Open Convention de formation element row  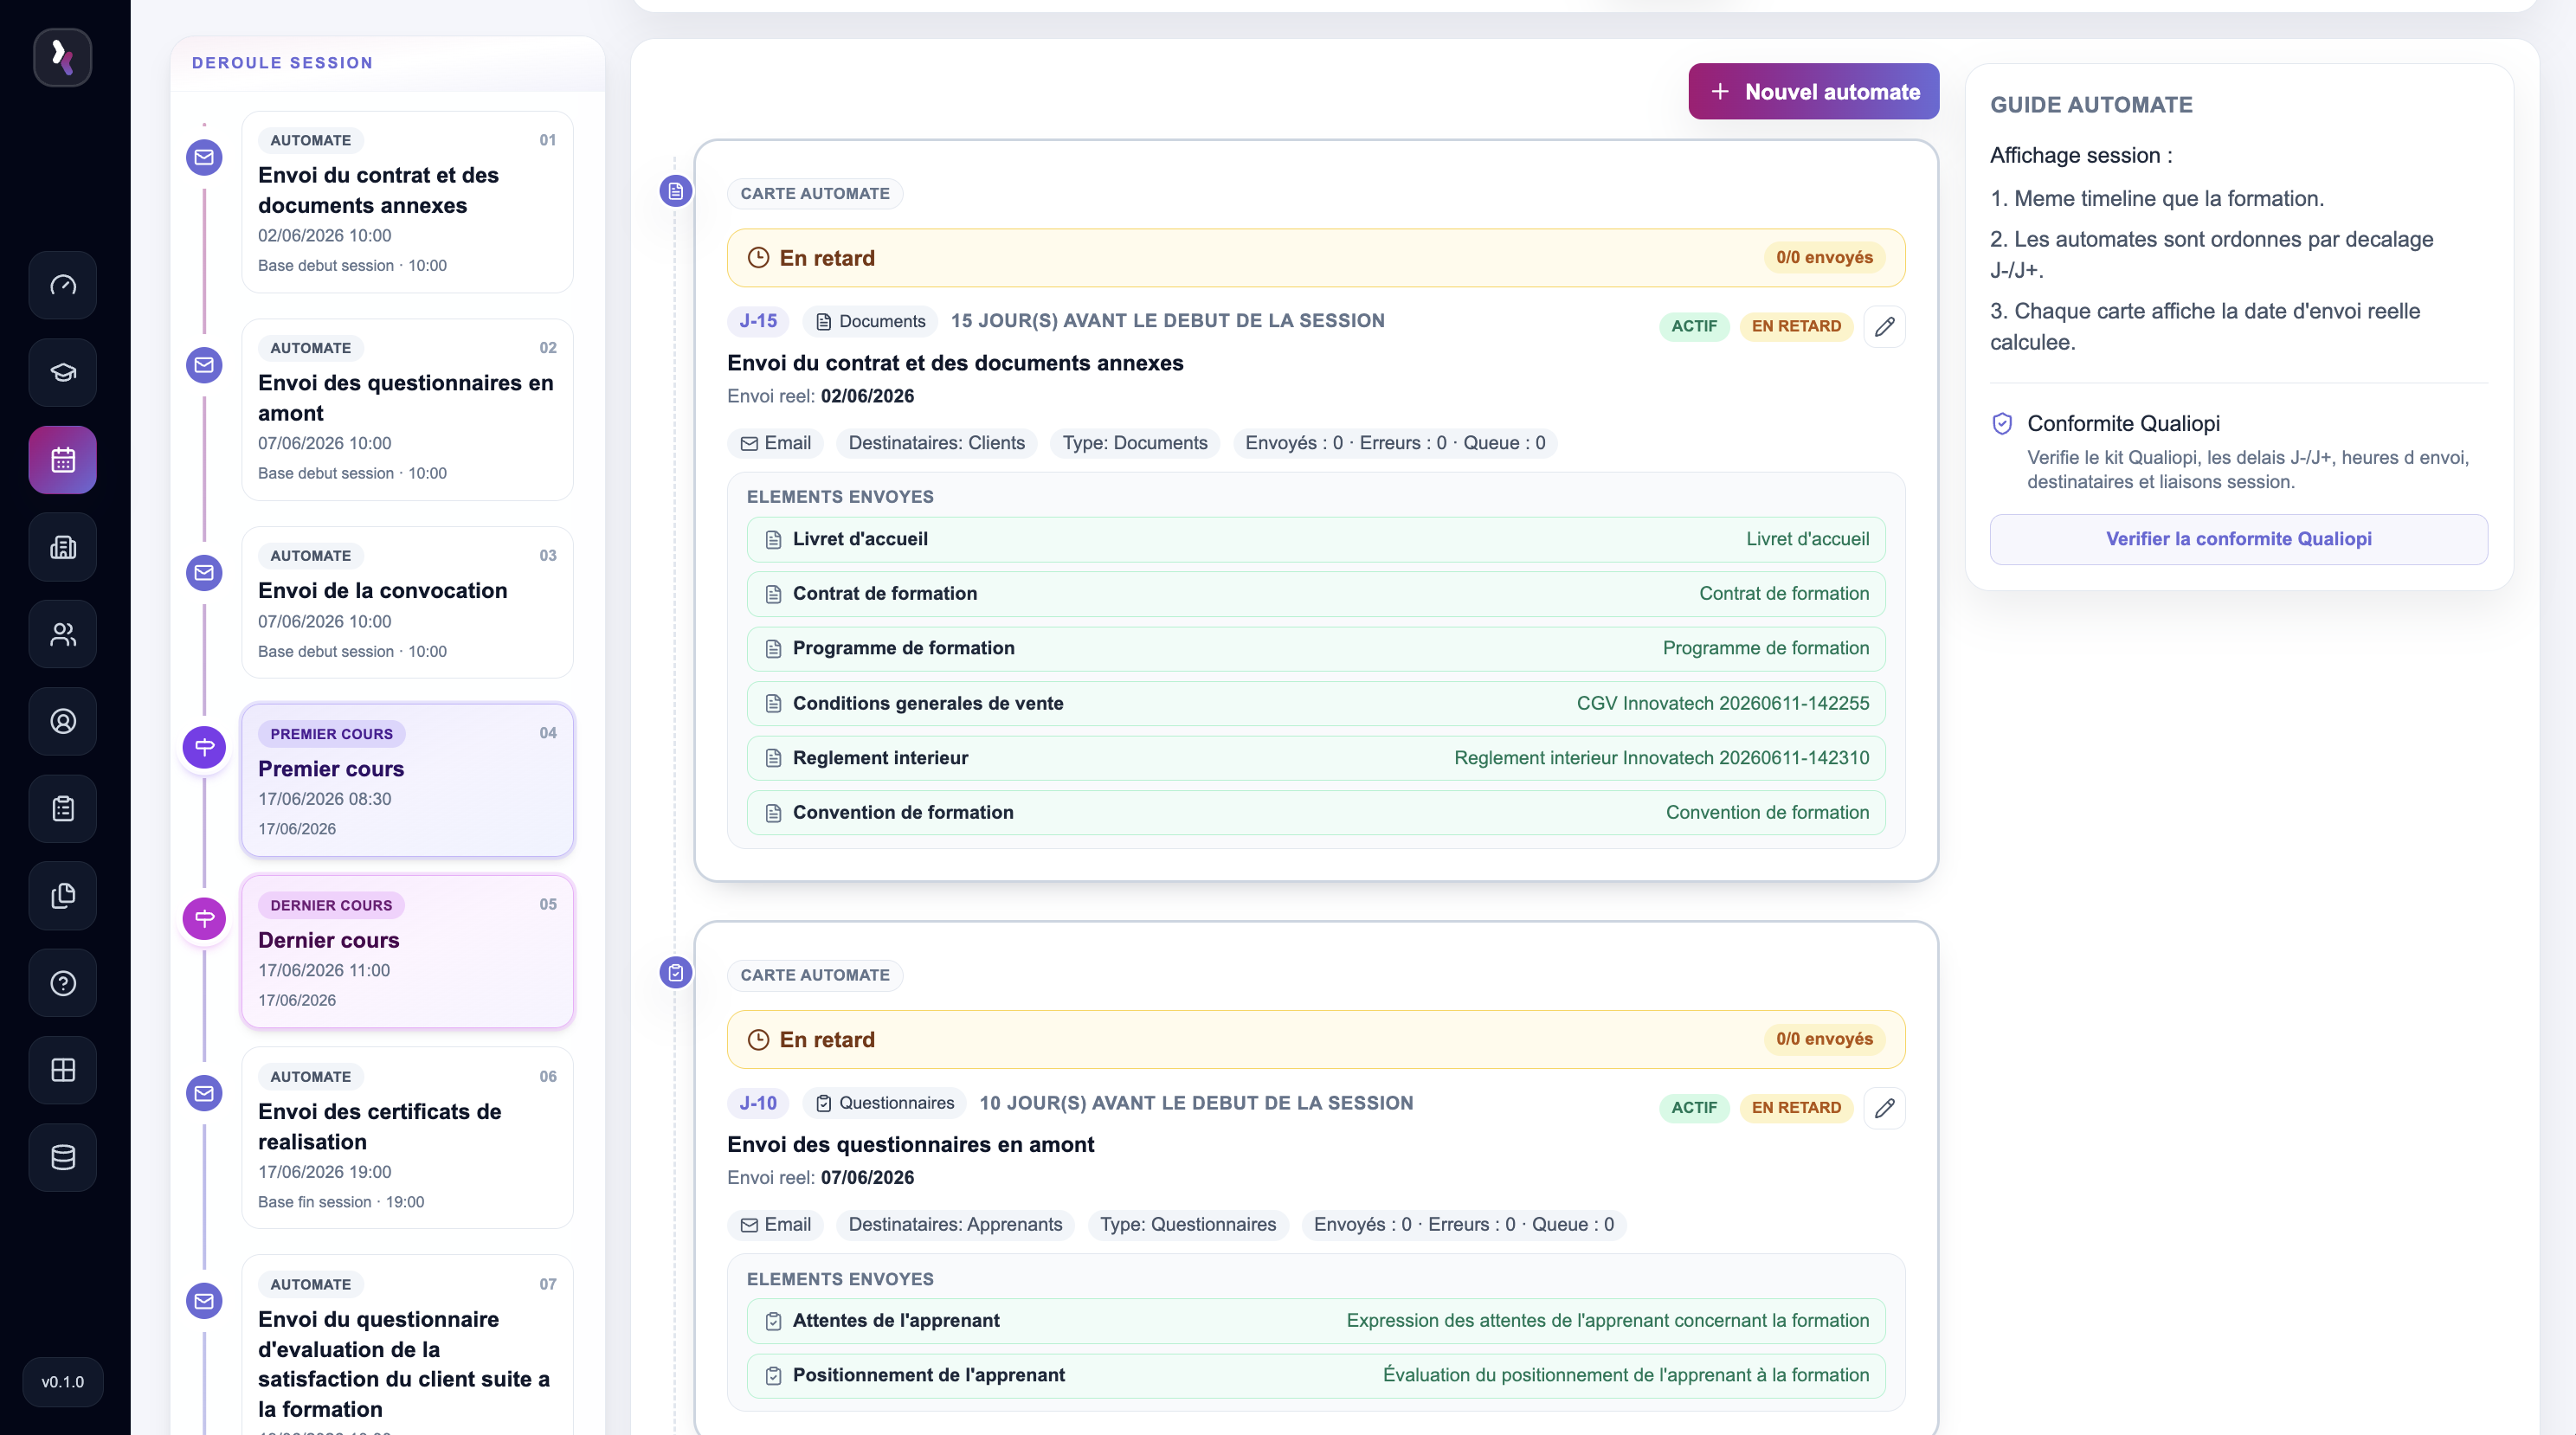pos(1316,813)
